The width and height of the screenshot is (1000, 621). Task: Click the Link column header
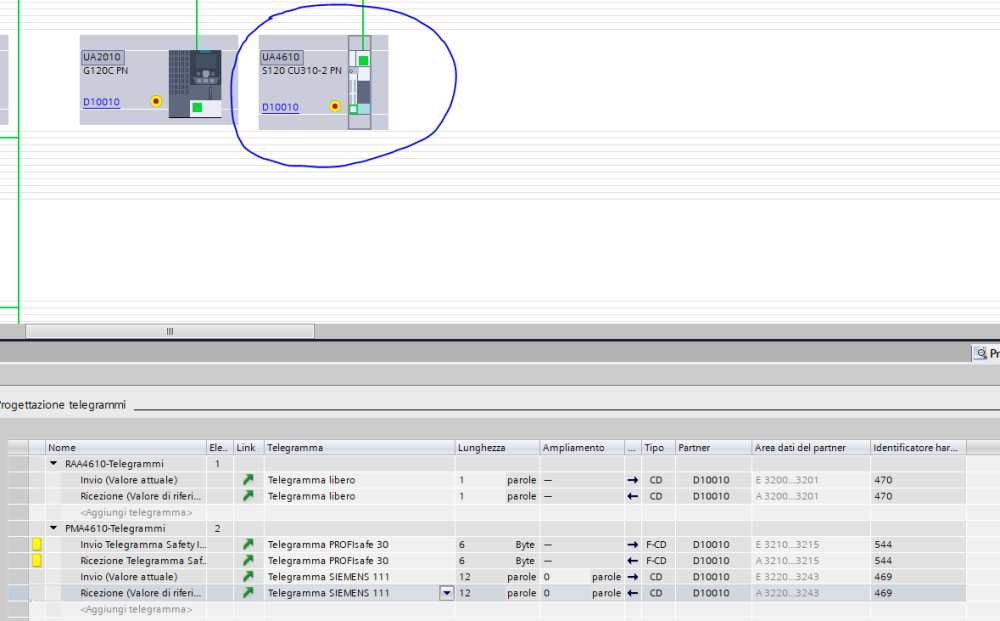(x=249, y=448)
